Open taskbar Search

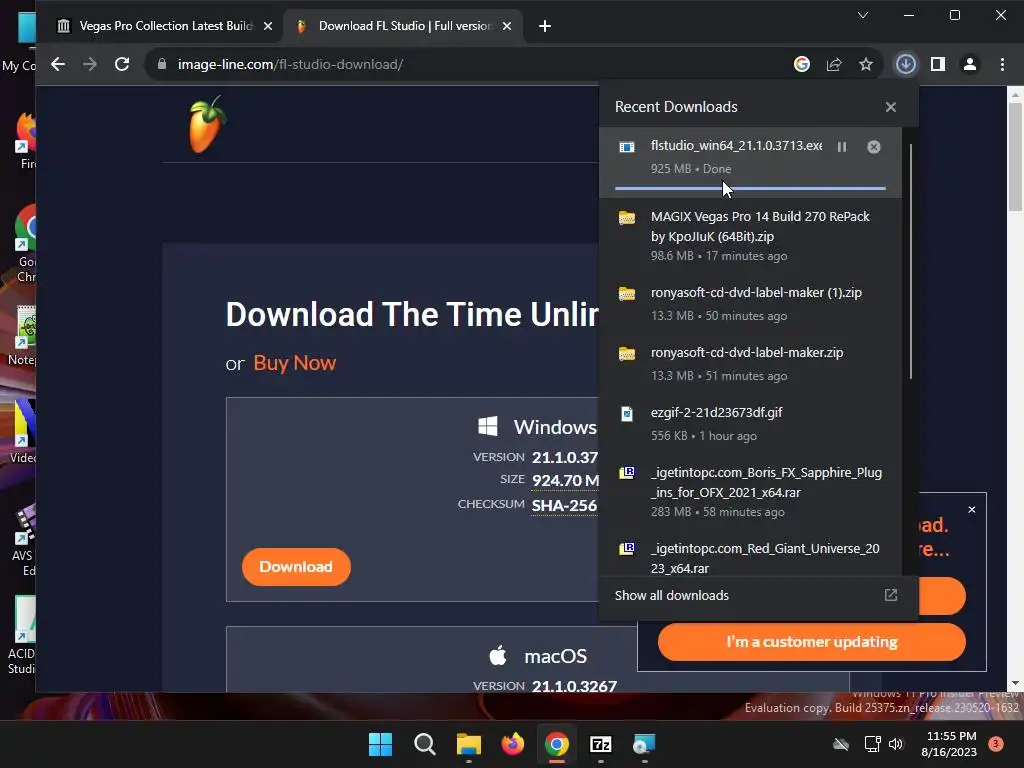(x=424, y=744)
